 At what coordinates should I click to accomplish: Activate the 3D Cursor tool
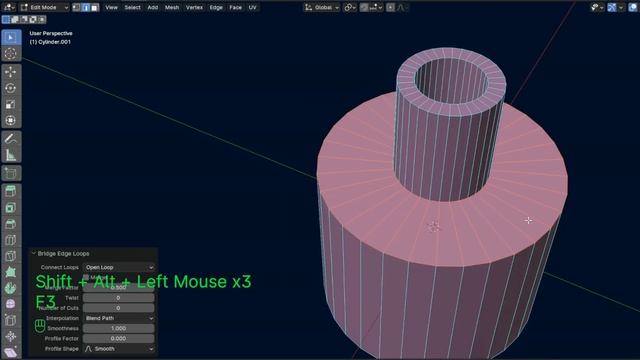click(x=11, y=53)
